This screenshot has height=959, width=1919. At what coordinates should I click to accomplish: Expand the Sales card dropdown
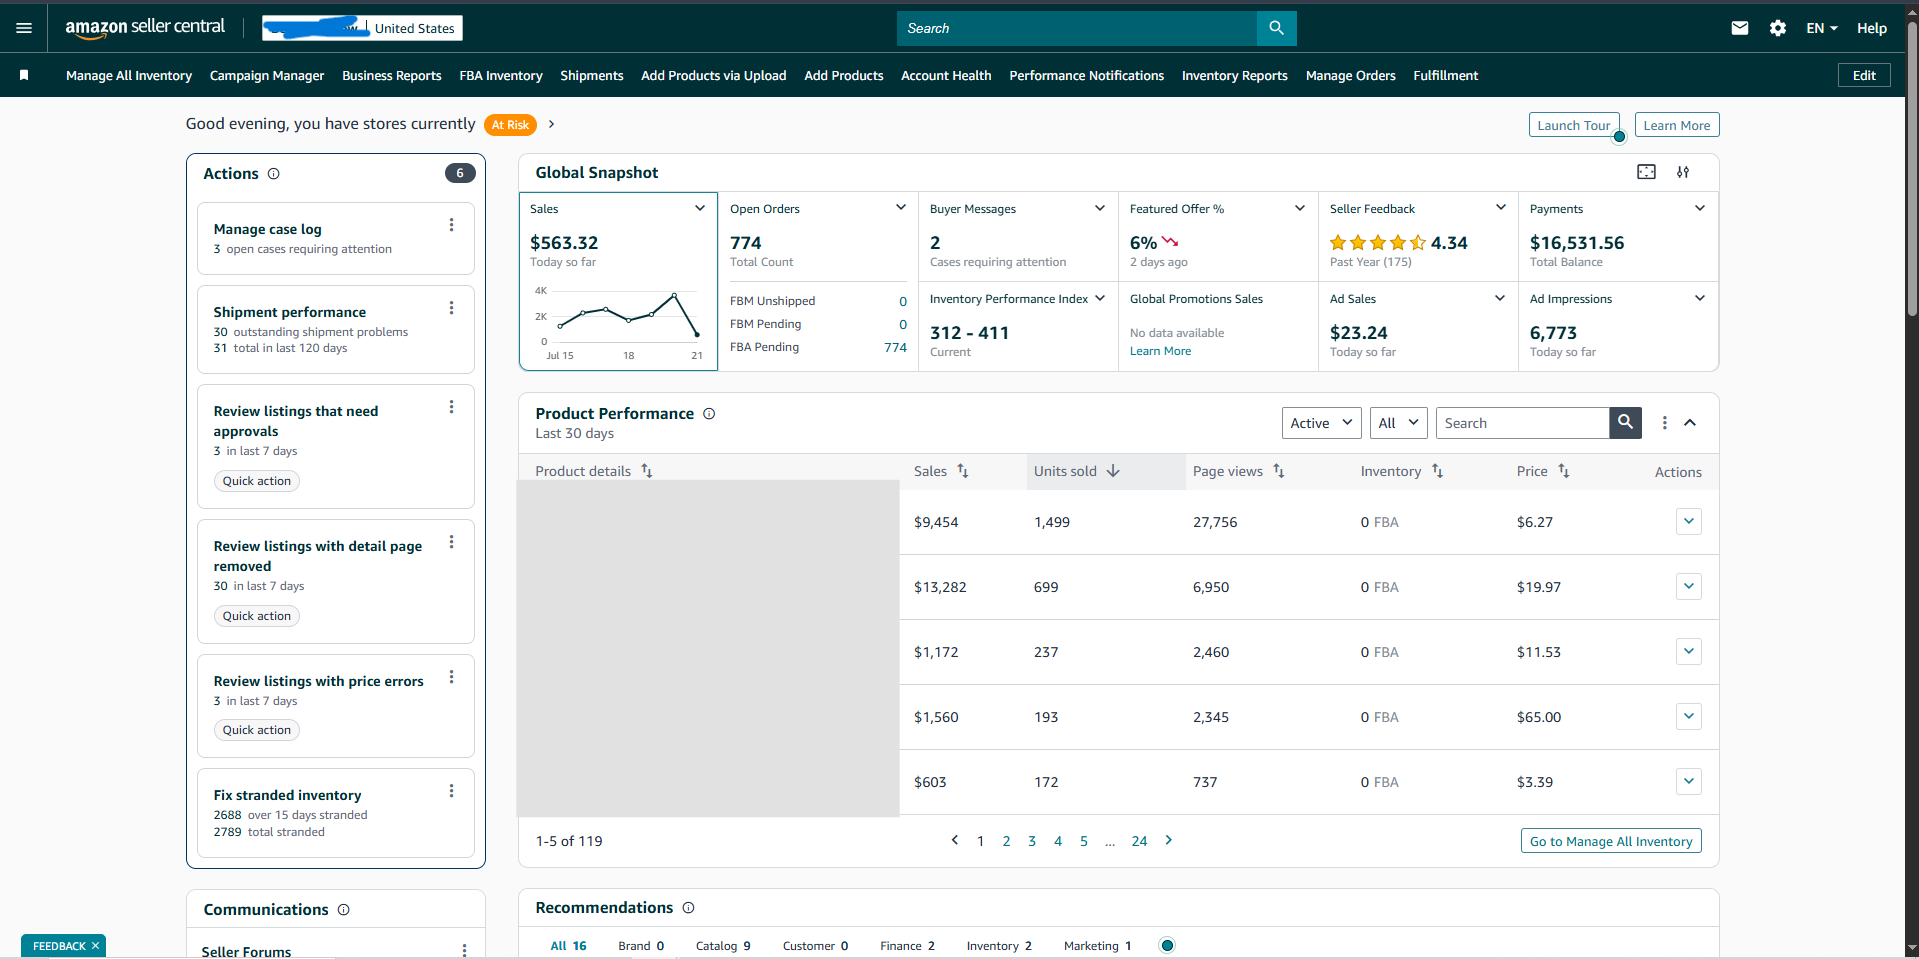coord(700,208)
